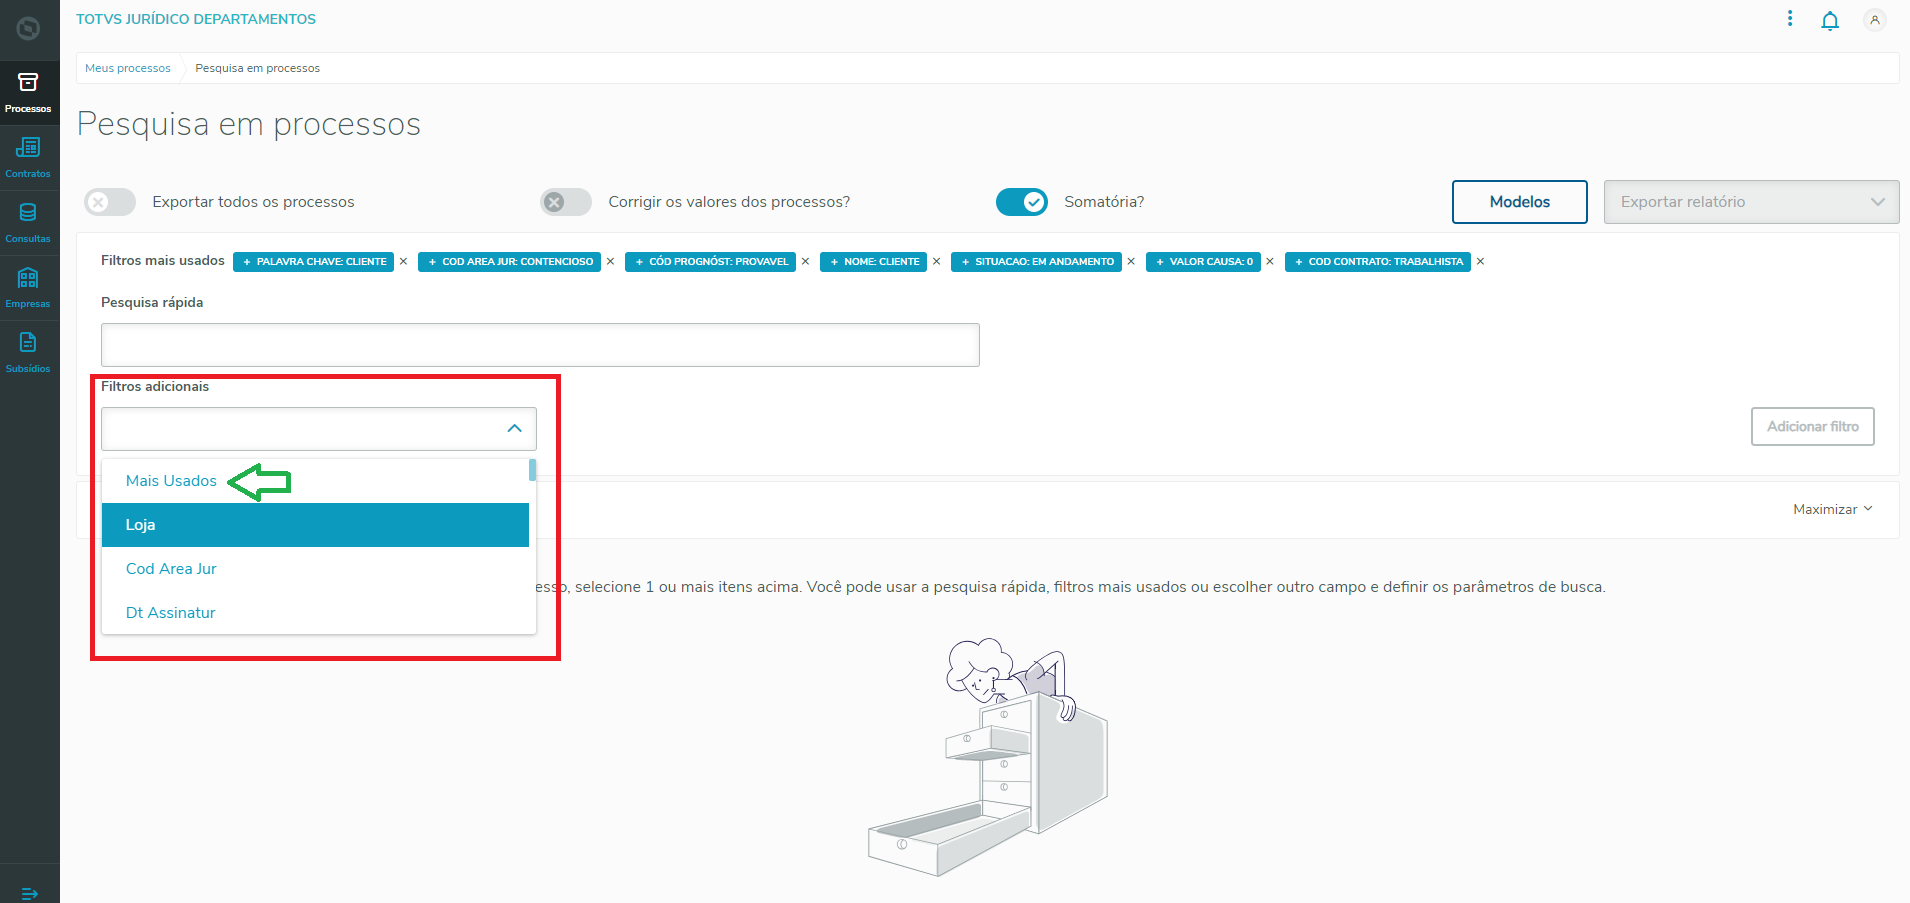Viewport: 1910px width, 903px height.
Task: Open the three-dot options menu
Action: [x=1790, y=19]
